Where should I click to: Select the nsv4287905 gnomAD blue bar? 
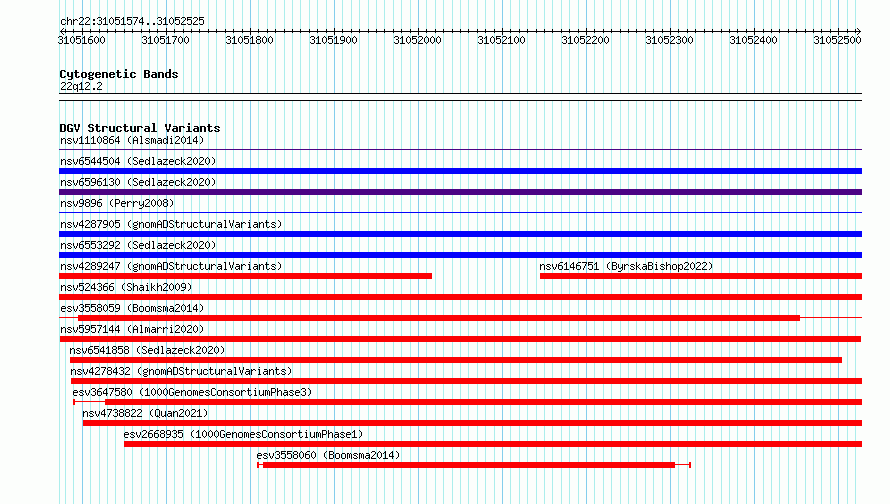(460, 234)
